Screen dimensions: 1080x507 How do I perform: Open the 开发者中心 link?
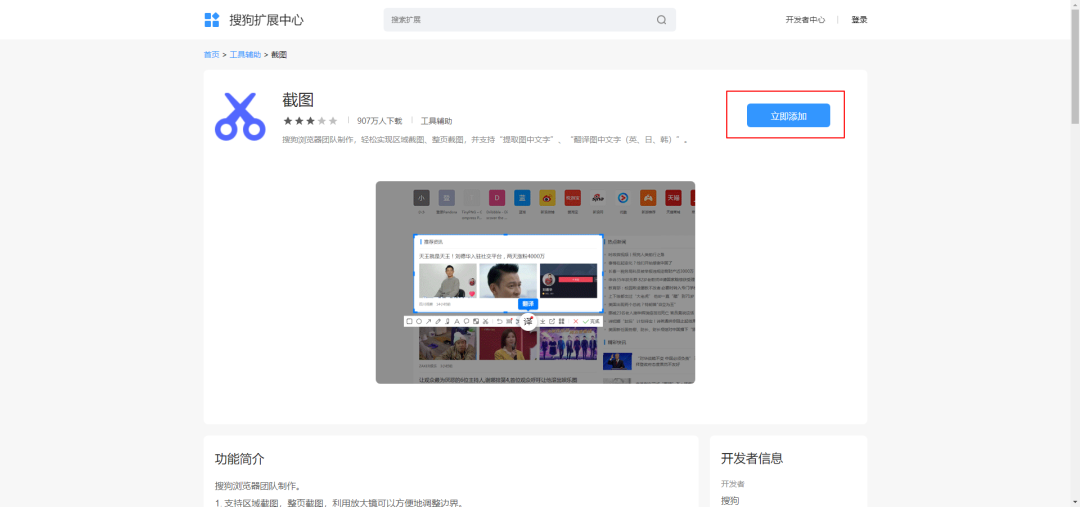pyautogui.click(x=805, y=20)
